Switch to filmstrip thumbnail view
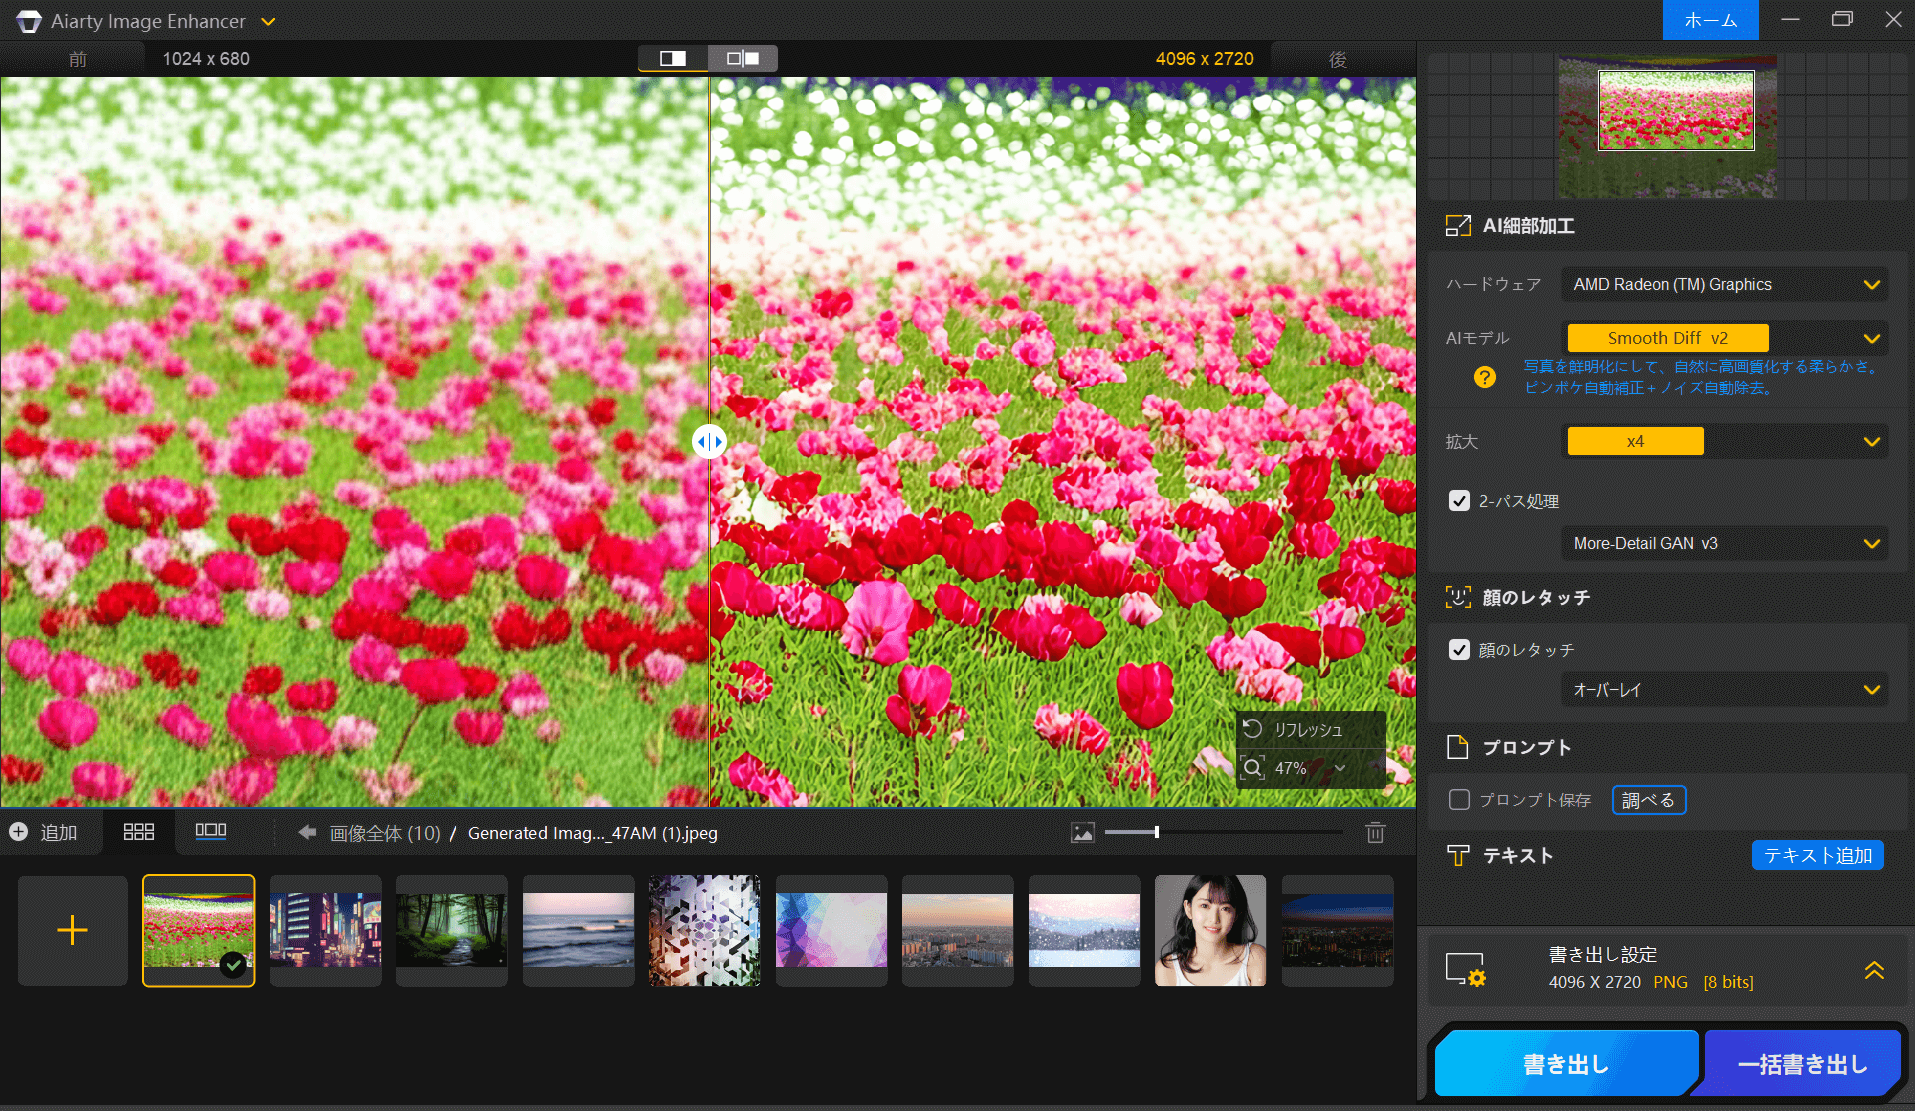 tap(210, 832)
